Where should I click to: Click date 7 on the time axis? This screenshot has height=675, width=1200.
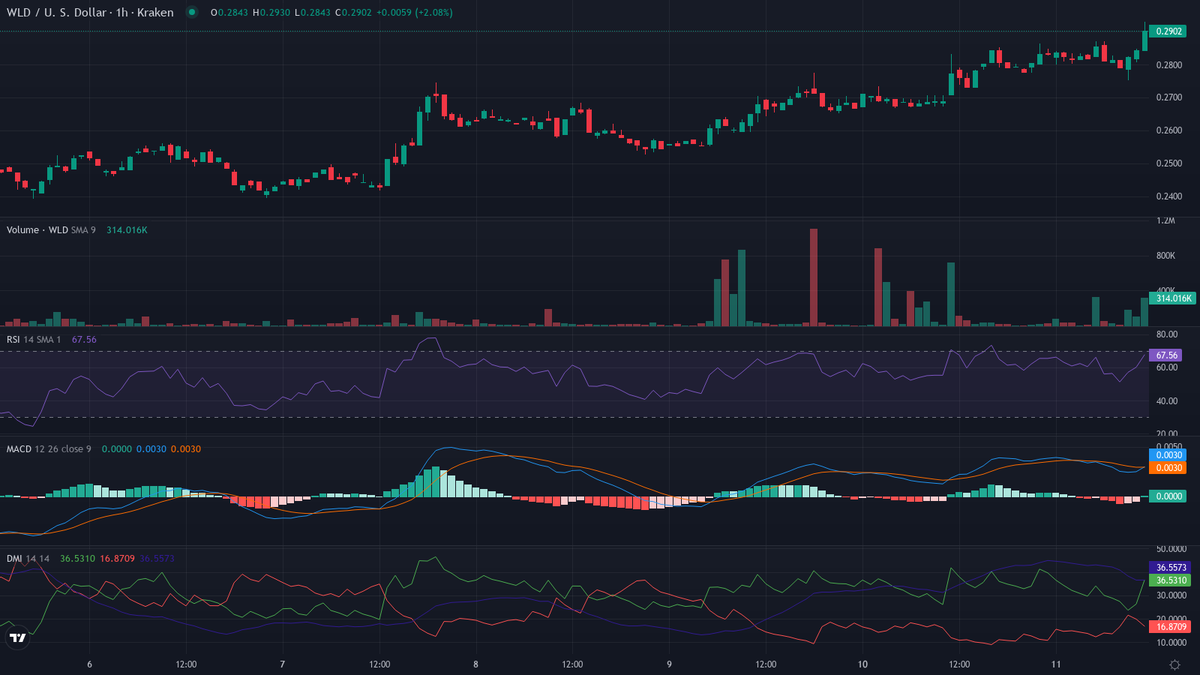283,664
